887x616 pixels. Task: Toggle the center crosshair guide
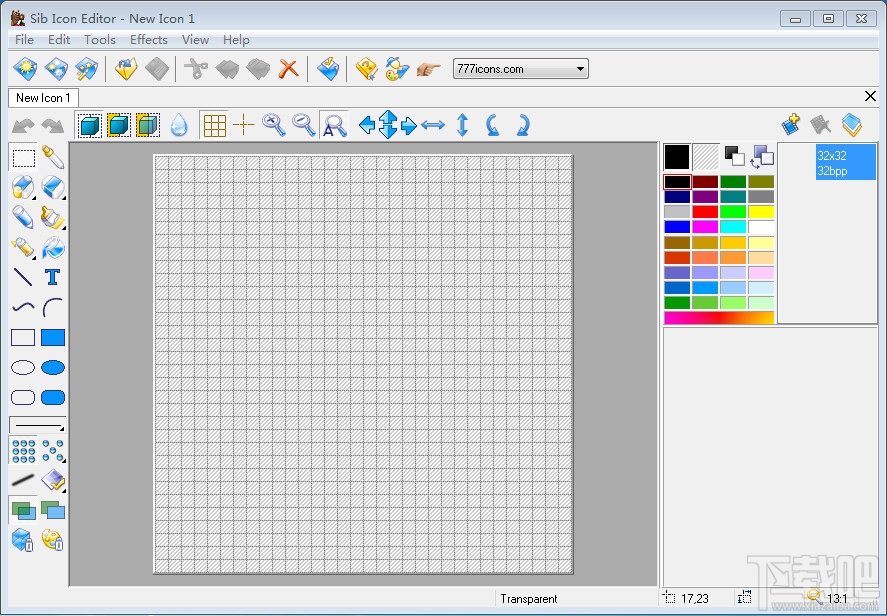point(244,125)
